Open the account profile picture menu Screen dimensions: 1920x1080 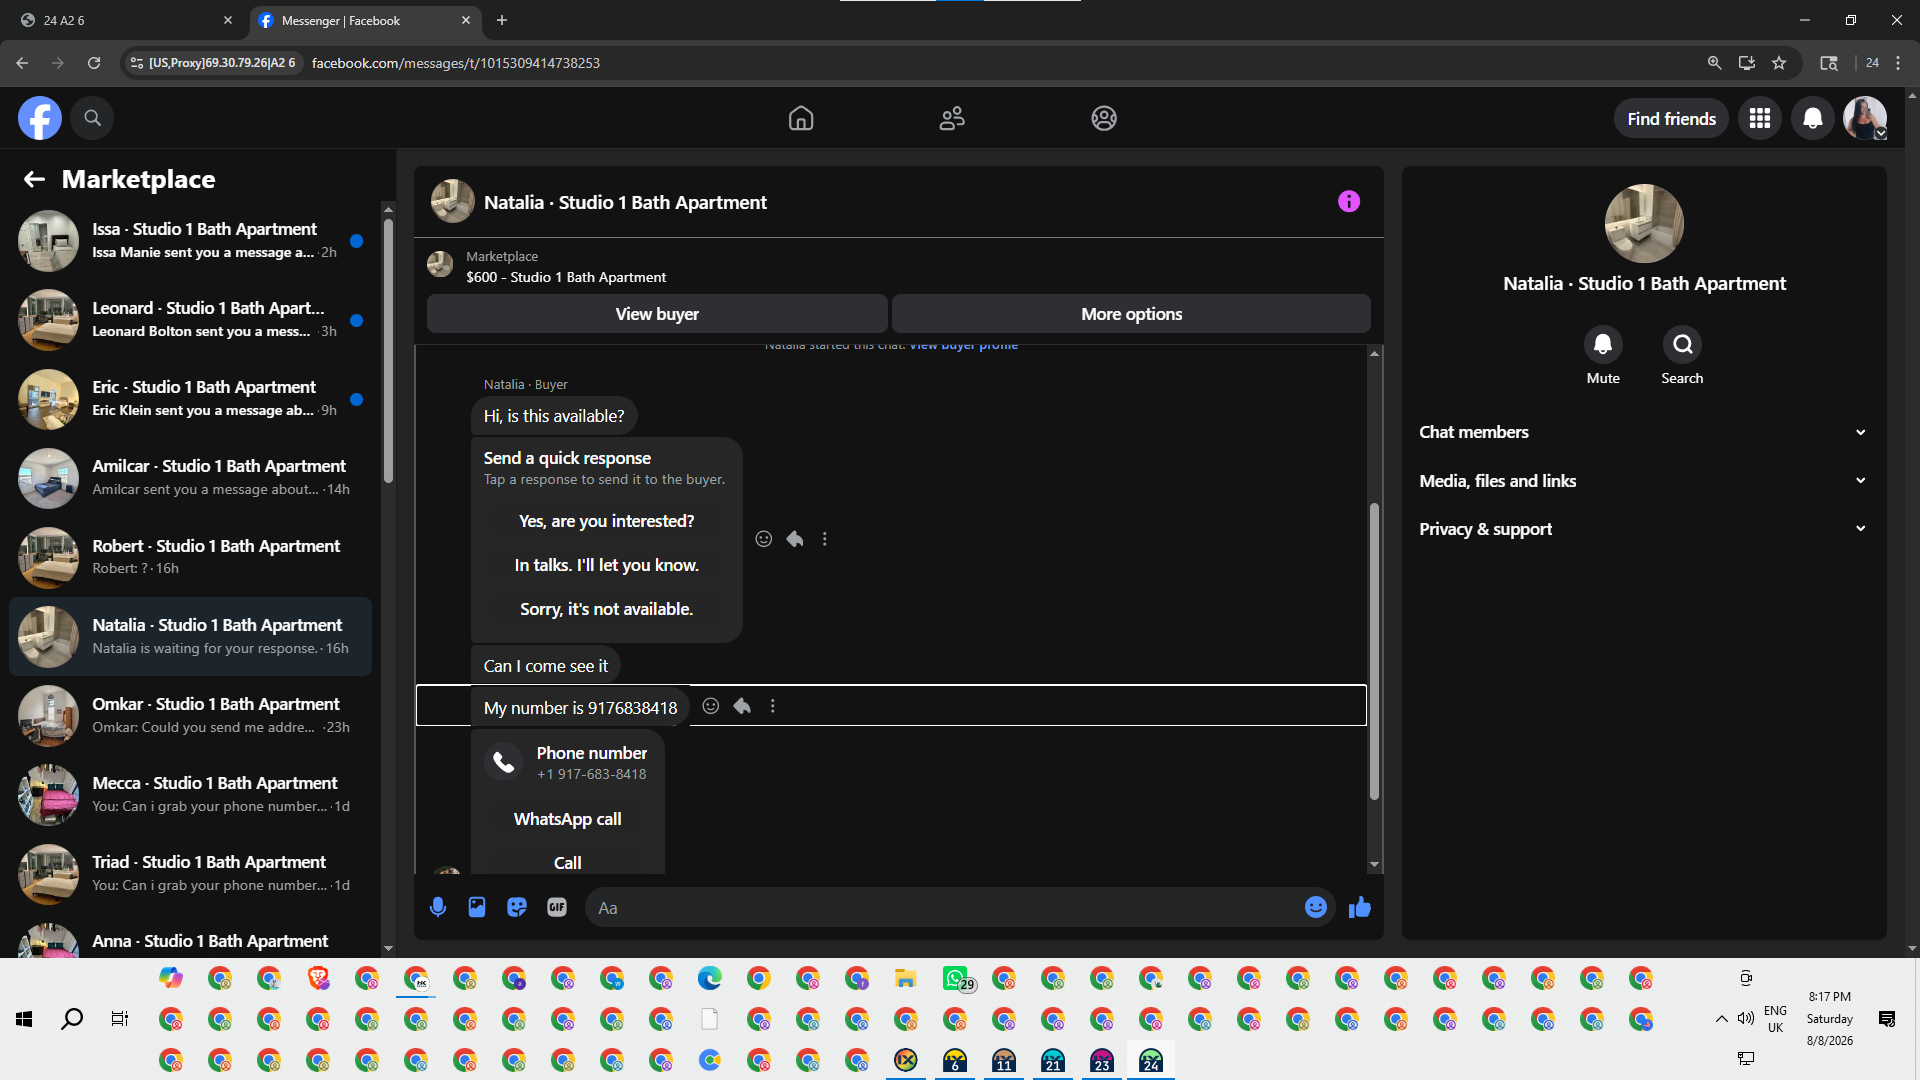1865,118
